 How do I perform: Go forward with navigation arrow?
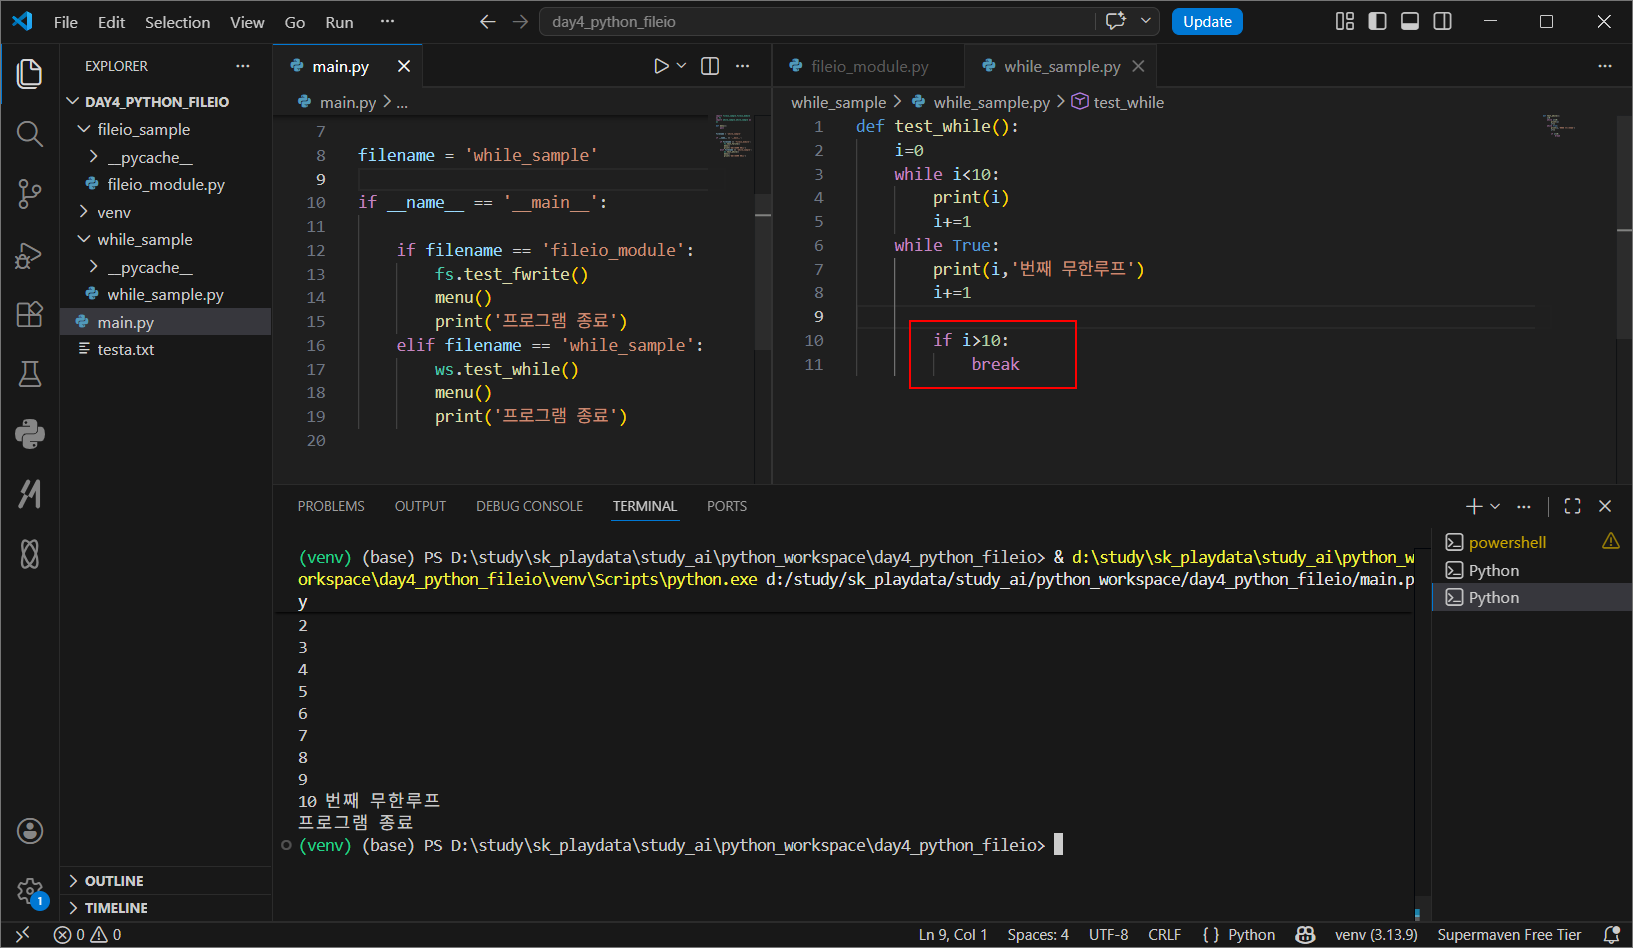520,22
